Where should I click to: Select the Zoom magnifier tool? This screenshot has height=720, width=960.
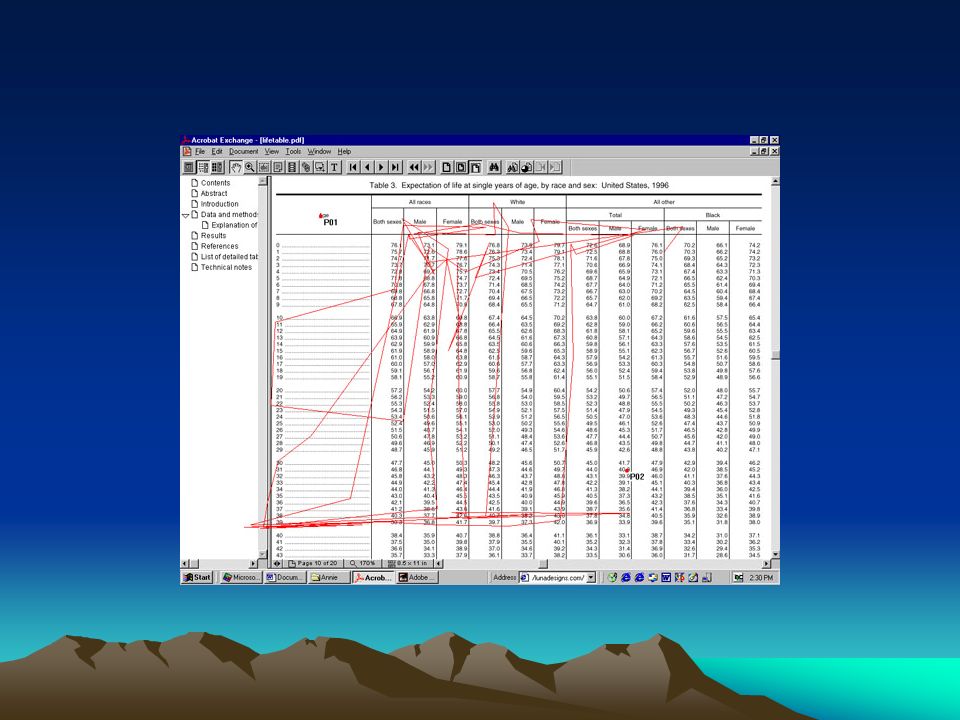249,167
